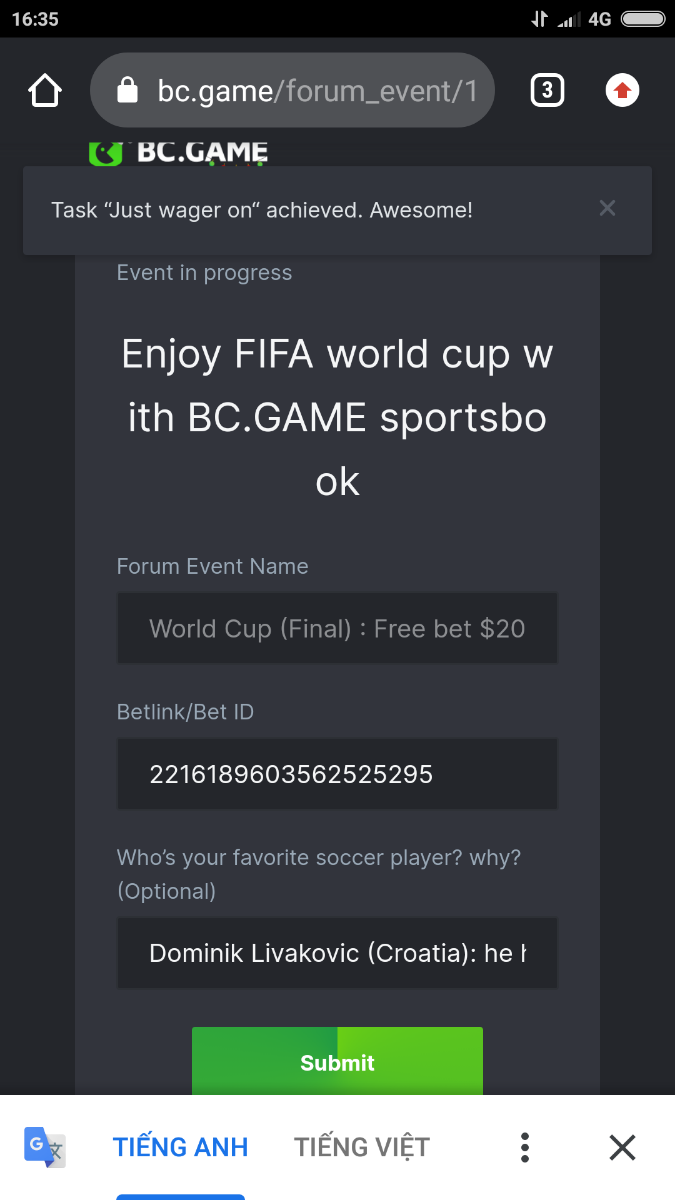Open the tab switcher showing 3 tabs
675x1200 pixels.
[x=546, y=91]
